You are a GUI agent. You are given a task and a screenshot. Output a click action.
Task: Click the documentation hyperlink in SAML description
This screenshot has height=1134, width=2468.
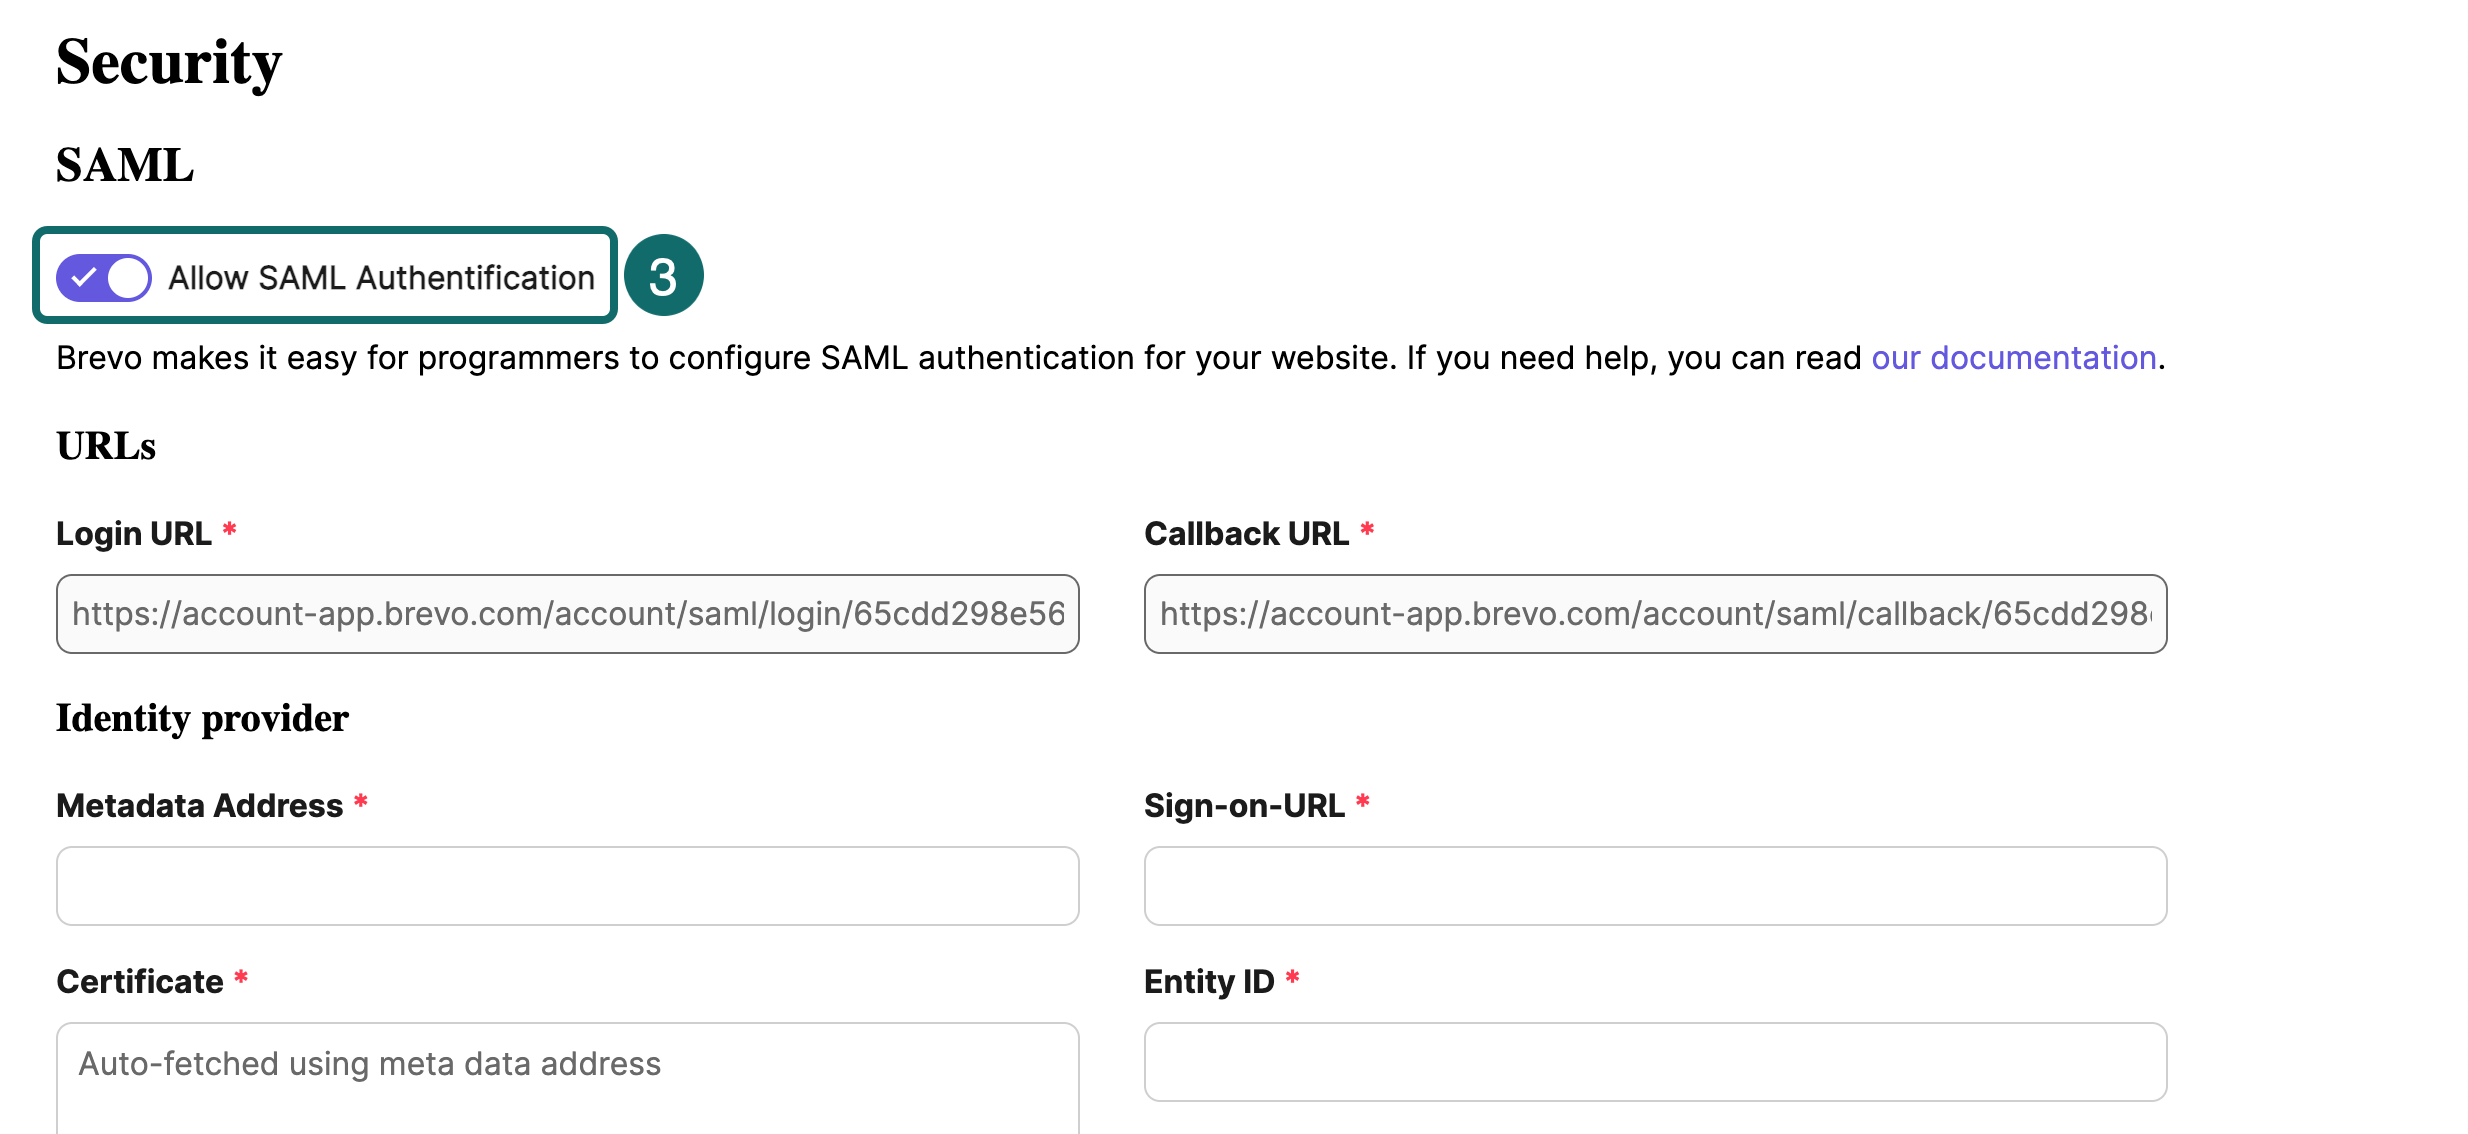pyautogui.click(x=2015, y=357)
